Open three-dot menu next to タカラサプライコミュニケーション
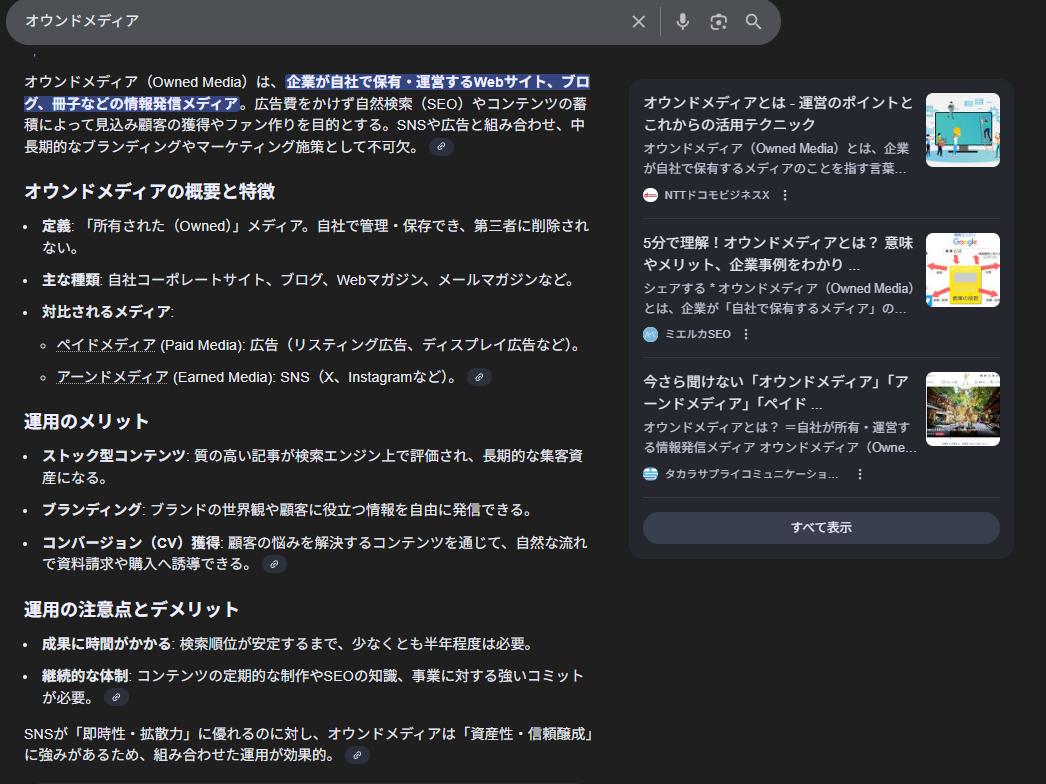Viewport: 1046px width, 784px height. [x=859, y=474]
